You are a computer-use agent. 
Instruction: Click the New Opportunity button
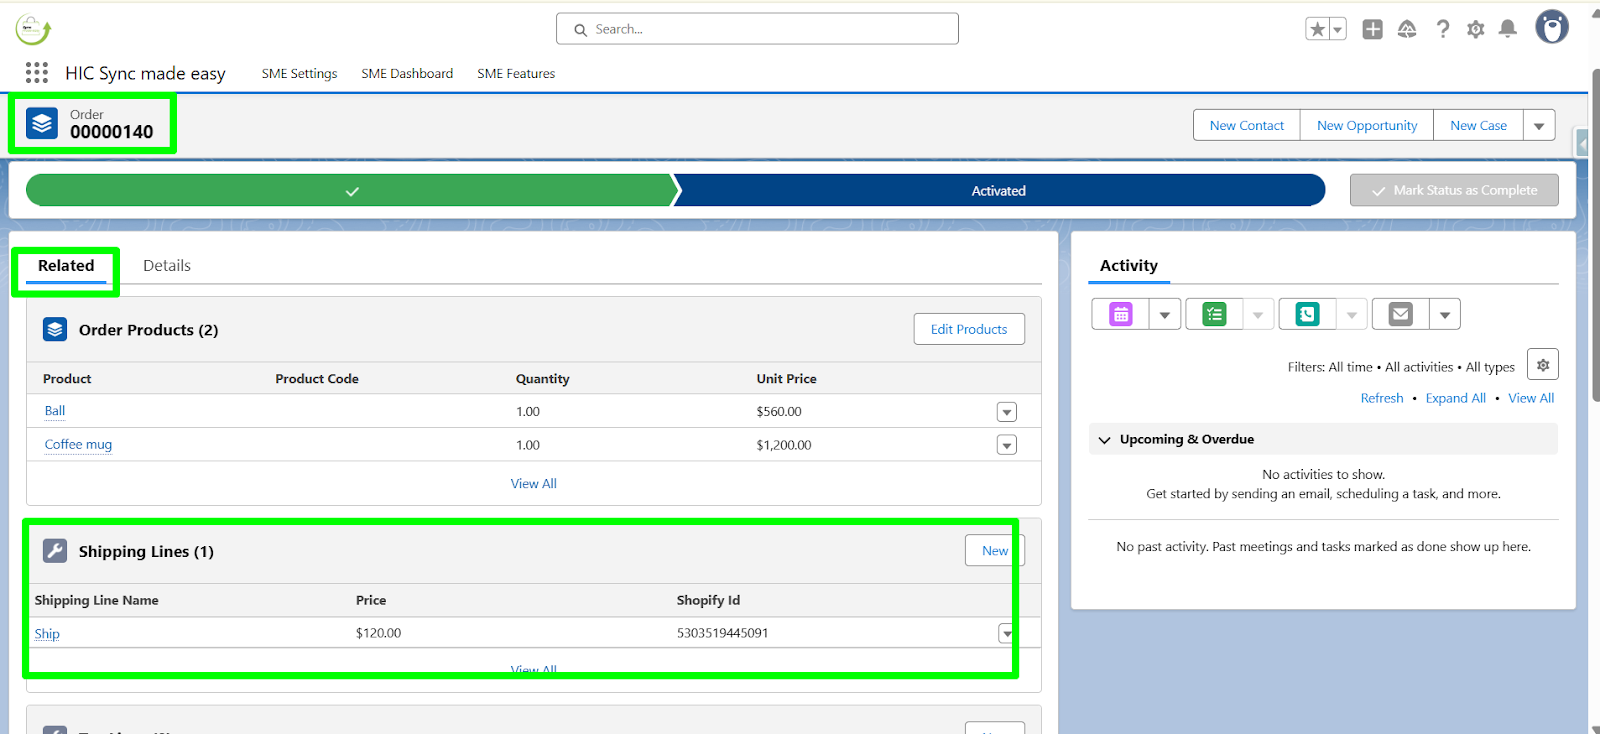[1367, 125]
